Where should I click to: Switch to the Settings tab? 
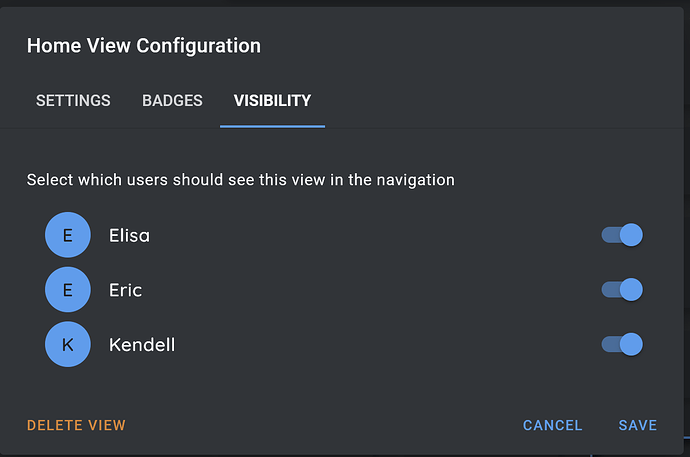[x=73, y=101]
